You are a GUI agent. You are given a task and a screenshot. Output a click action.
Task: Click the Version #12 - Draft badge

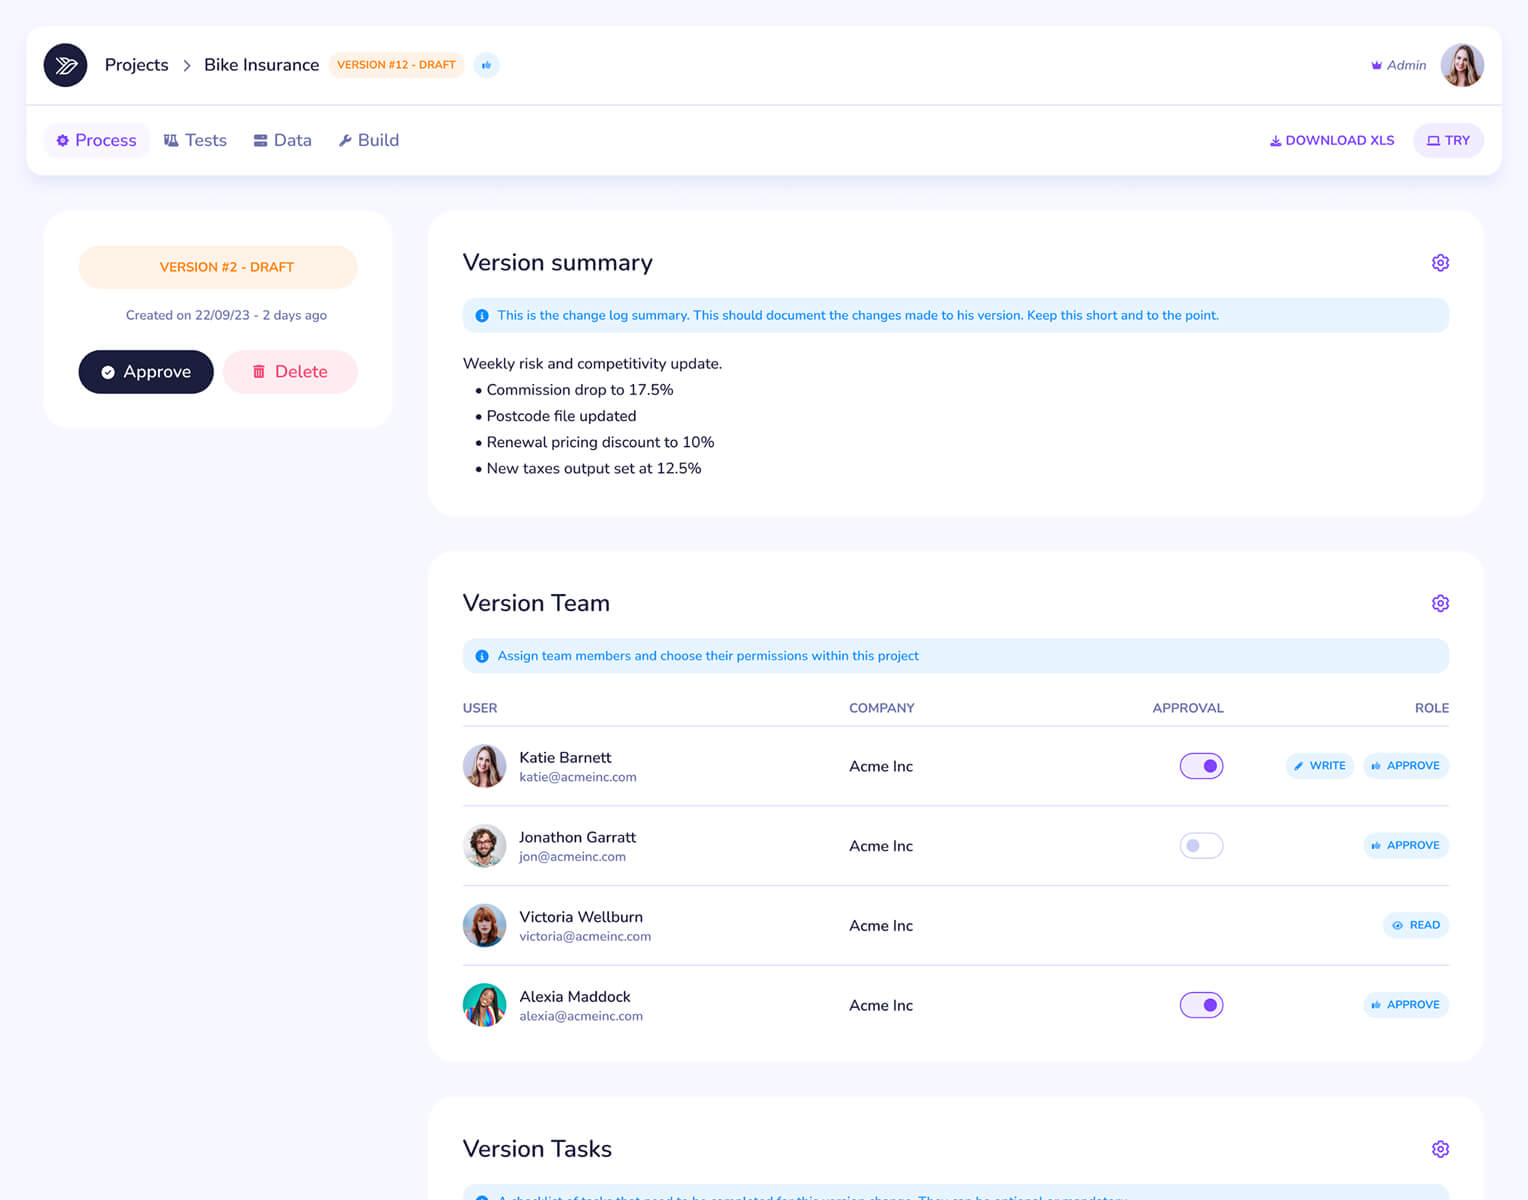(396, 65)
